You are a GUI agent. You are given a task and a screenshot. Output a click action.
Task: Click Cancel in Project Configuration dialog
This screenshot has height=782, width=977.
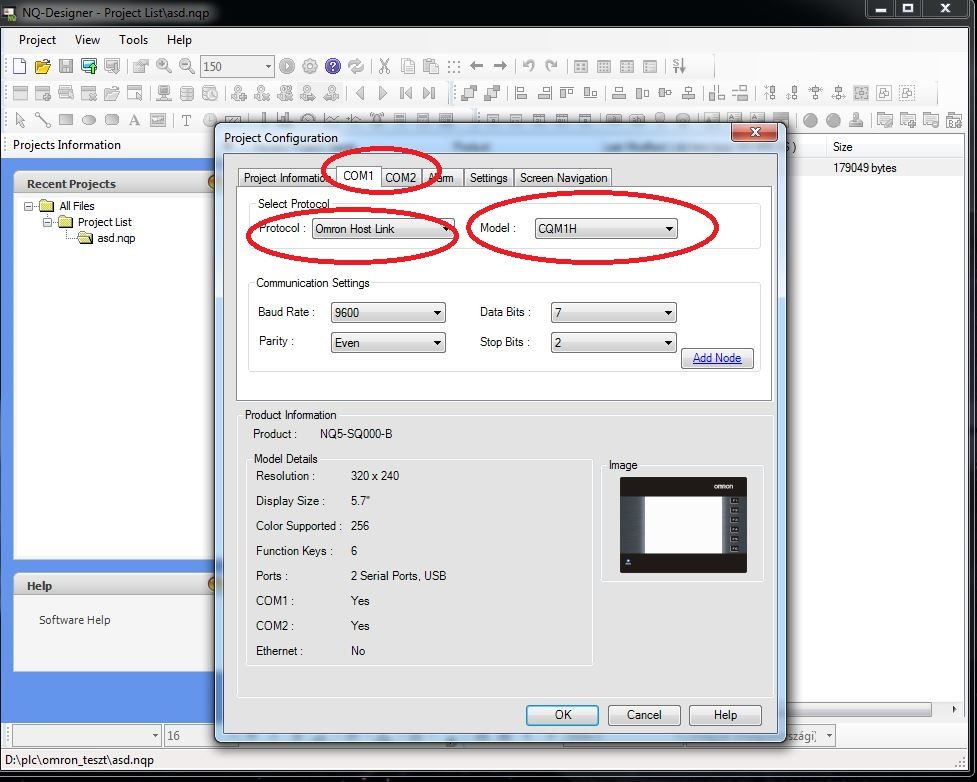tap(644, 715)
